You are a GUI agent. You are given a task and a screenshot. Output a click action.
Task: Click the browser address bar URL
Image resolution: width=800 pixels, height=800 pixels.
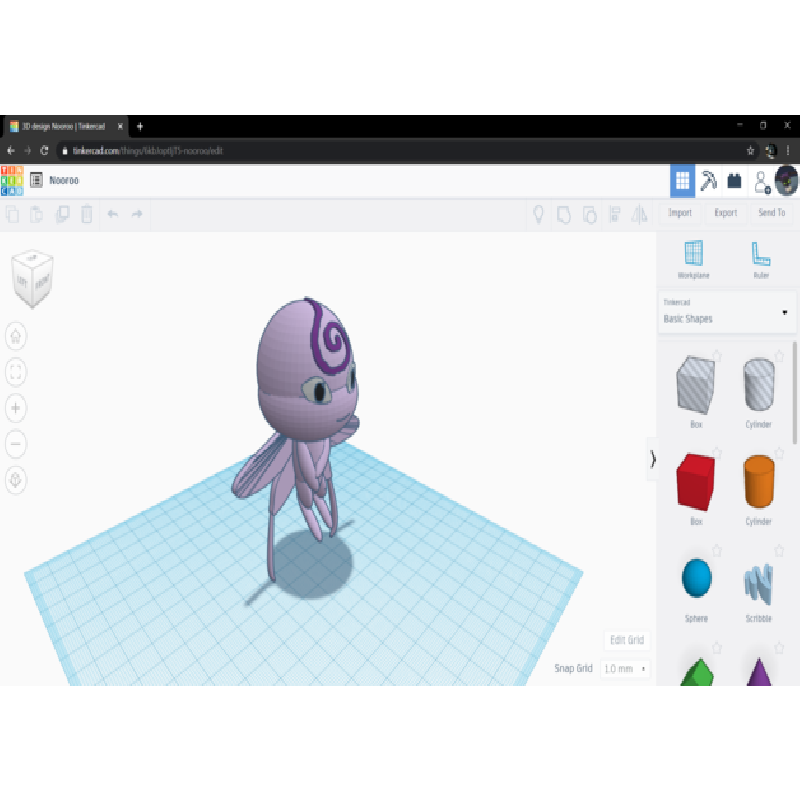pos(147,151)
